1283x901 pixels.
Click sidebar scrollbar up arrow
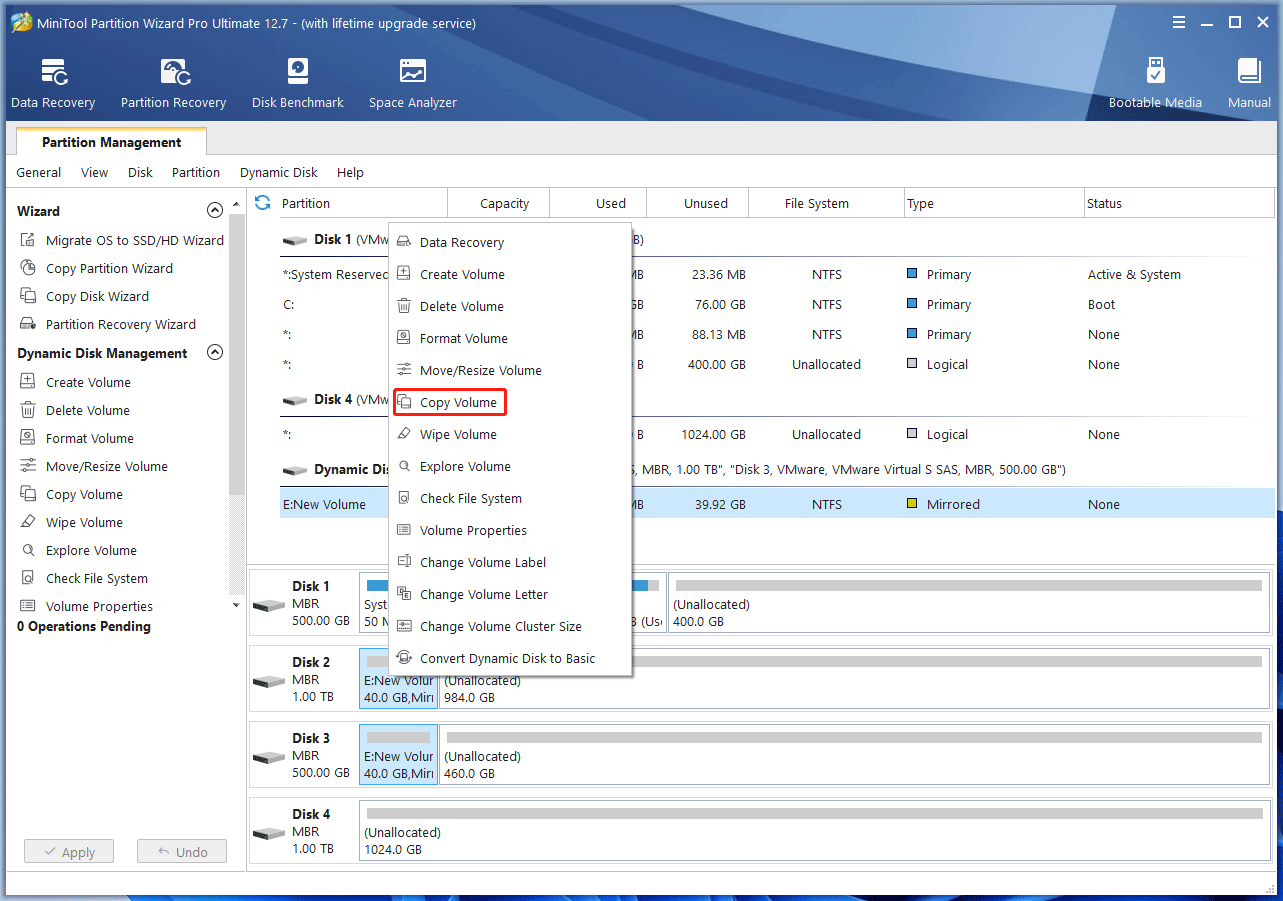coord(237,205)
